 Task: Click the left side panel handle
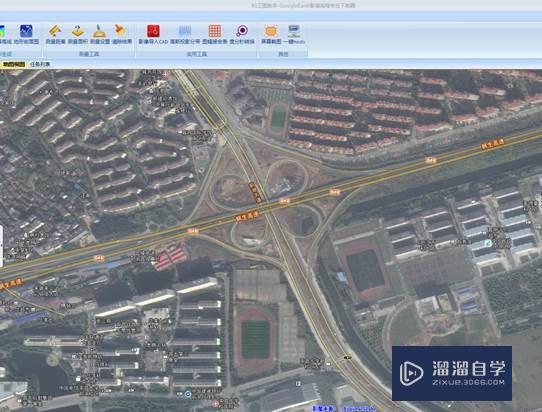tap(1, 246)
